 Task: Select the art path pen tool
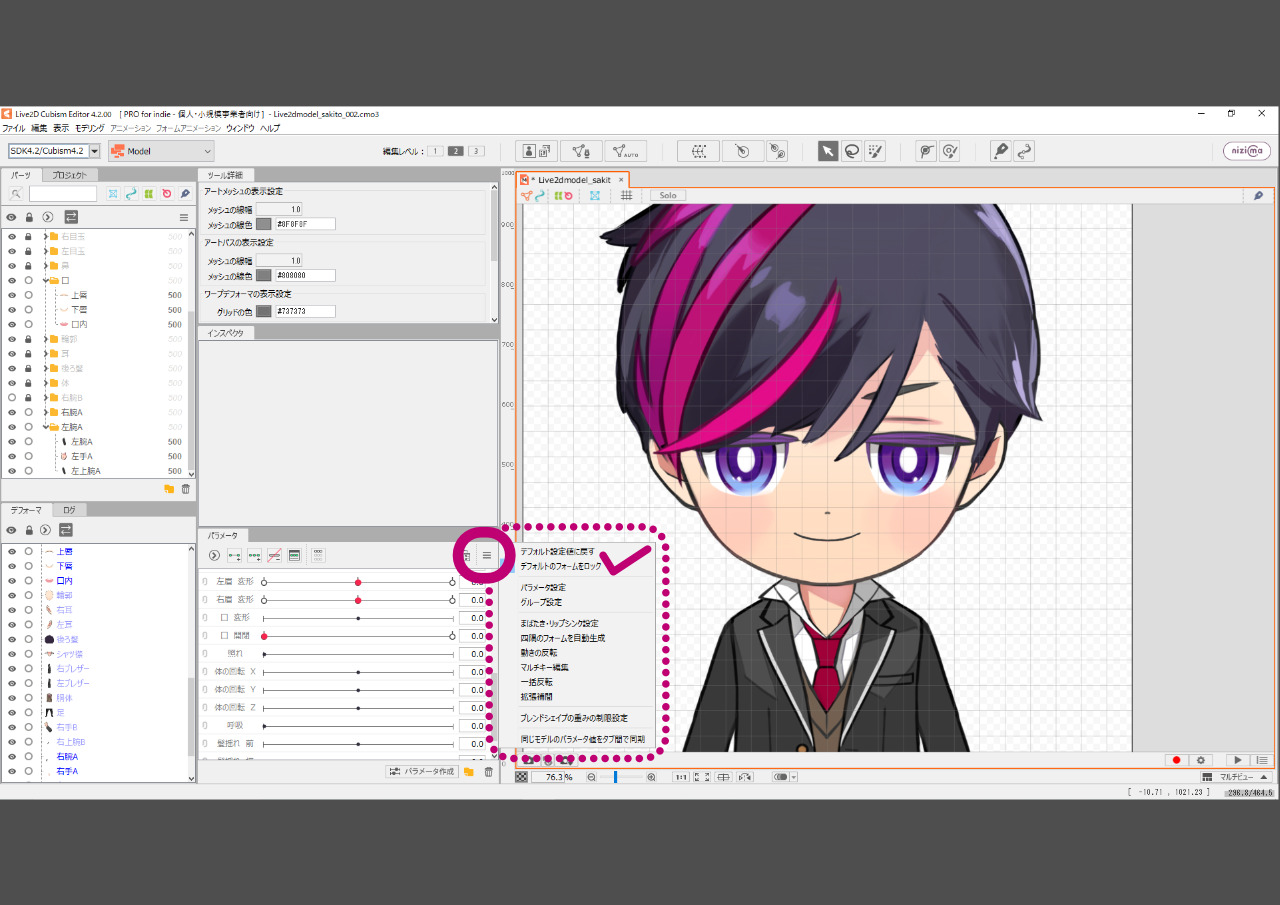1000,151
